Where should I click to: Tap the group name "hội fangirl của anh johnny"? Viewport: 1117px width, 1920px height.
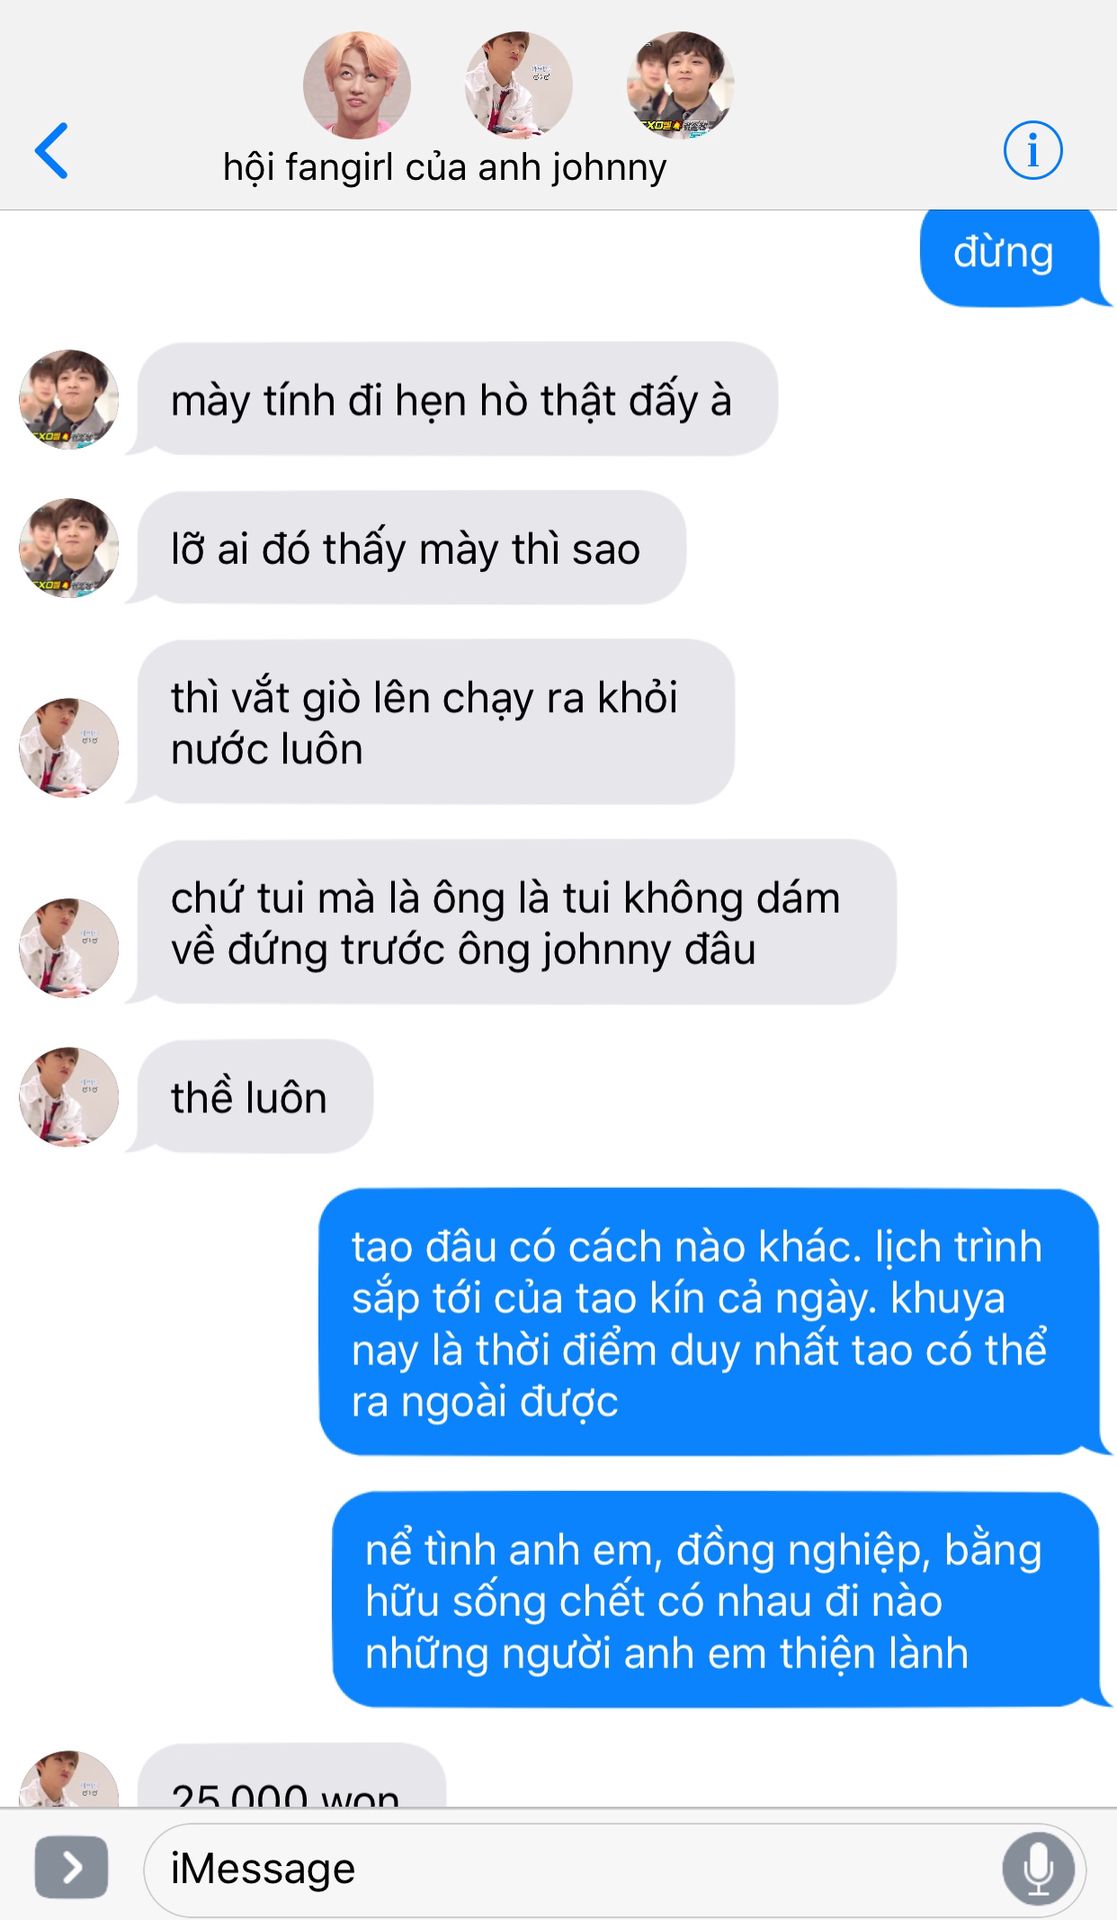(444, 168)
